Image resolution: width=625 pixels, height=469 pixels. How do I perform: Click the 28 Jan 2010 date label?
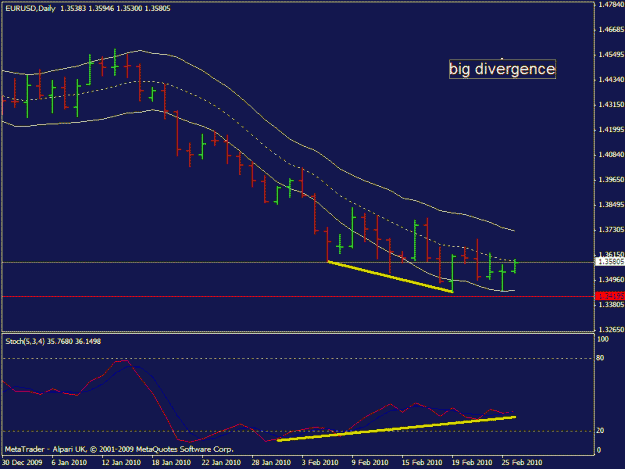[x=271, y=463]
